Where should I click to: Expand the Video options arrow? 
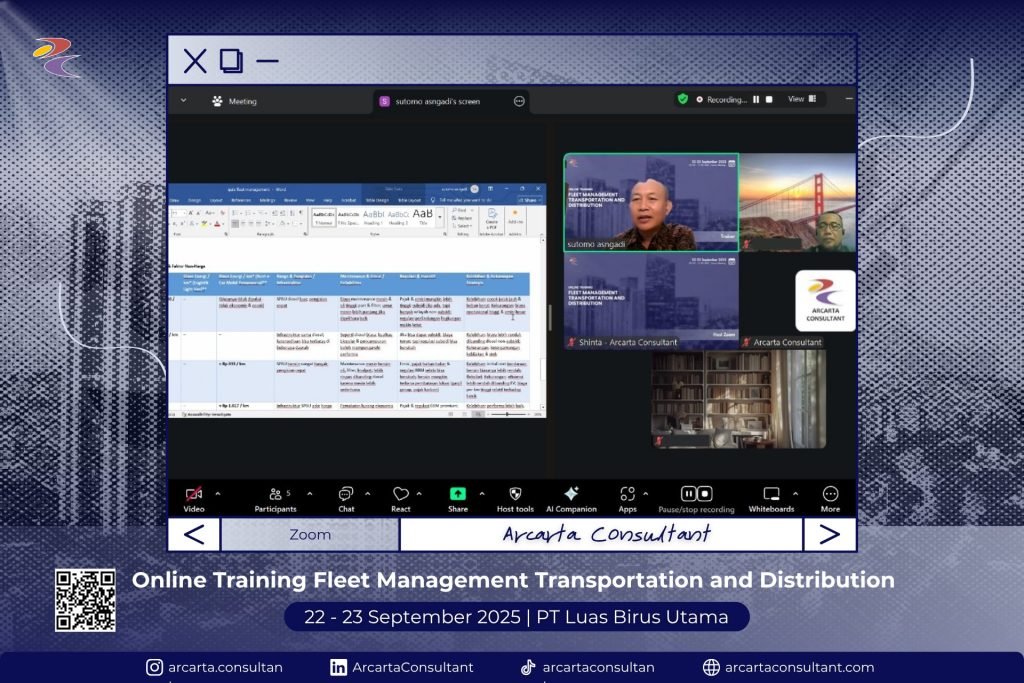(x=218, y=493)
